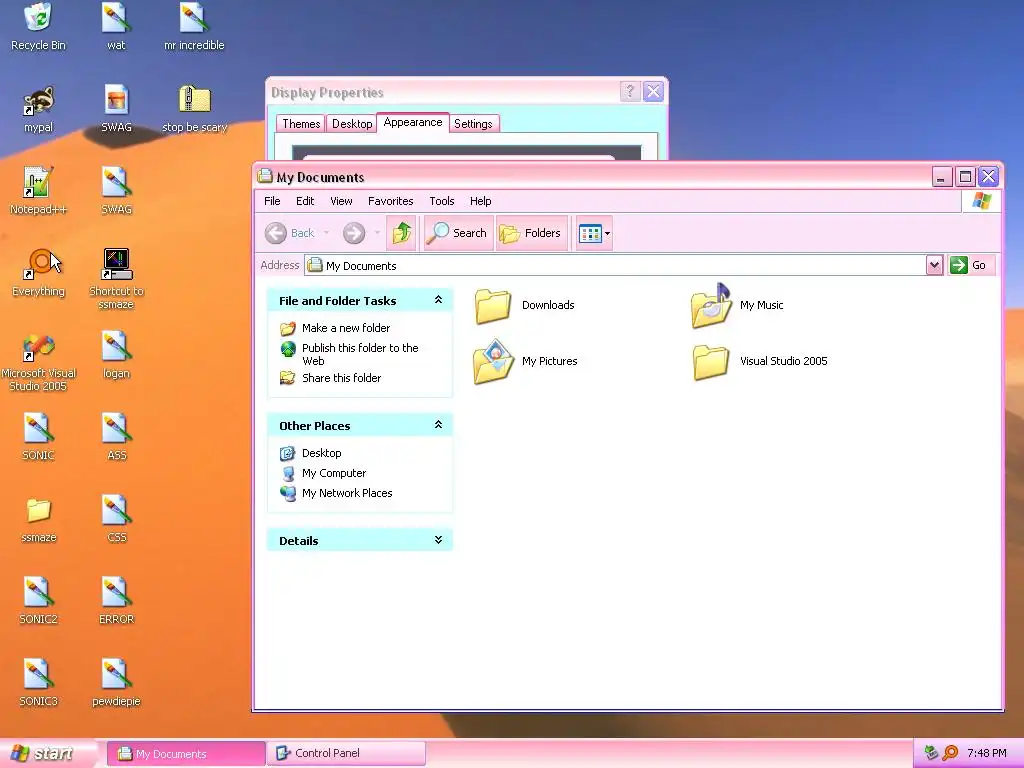Collapse the Other Places panel
The height and width of the screenshot is (768, 1024).
point(438,424)
